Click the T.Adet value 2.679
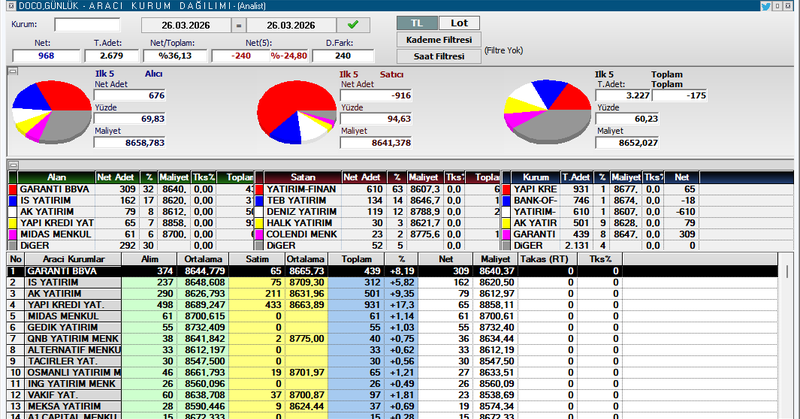This screenshot has width=800, height=419. click(111, 56)
